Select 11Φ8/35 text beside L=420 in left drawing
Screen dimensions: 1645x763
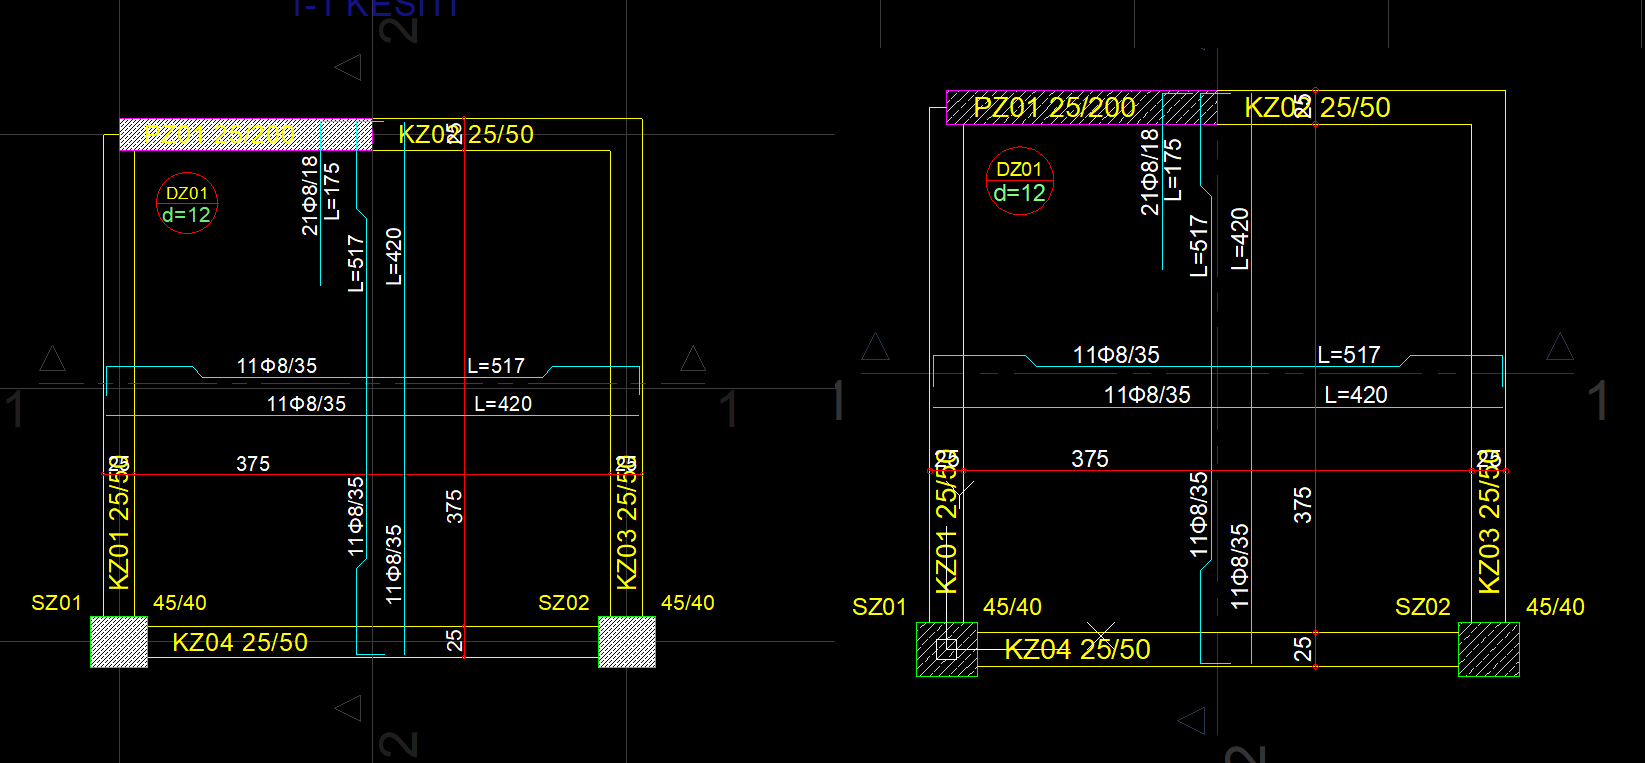[x=306, y=404]
